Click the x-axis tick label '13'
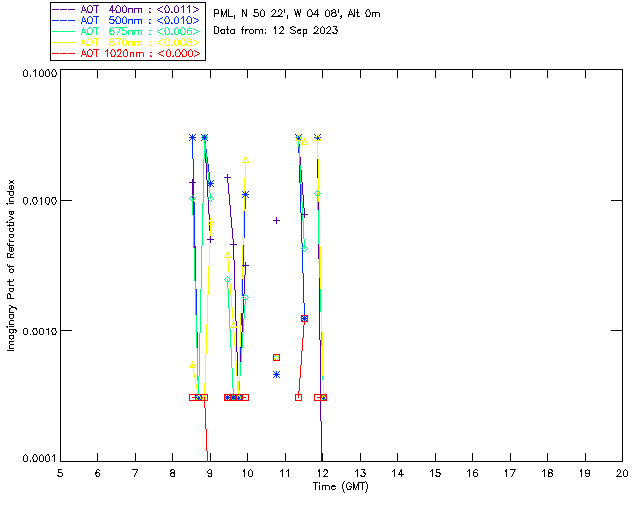The width and height of the screenshot is (640, 512). pyautogui.click(x=360, y=473)
